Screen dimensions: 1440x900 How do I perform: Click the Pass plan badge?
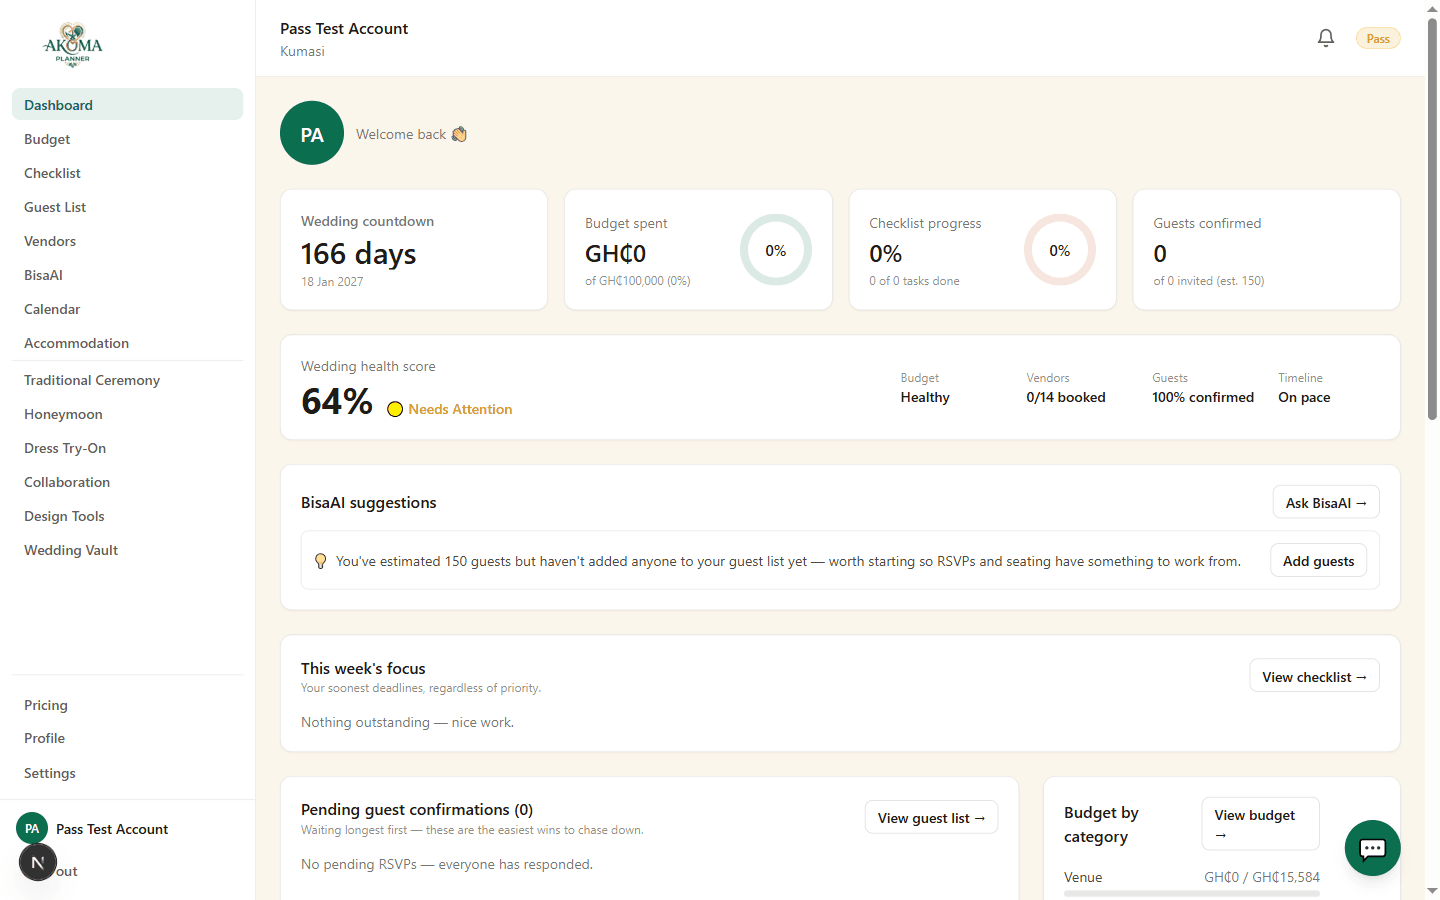[x=1378, y=39]
